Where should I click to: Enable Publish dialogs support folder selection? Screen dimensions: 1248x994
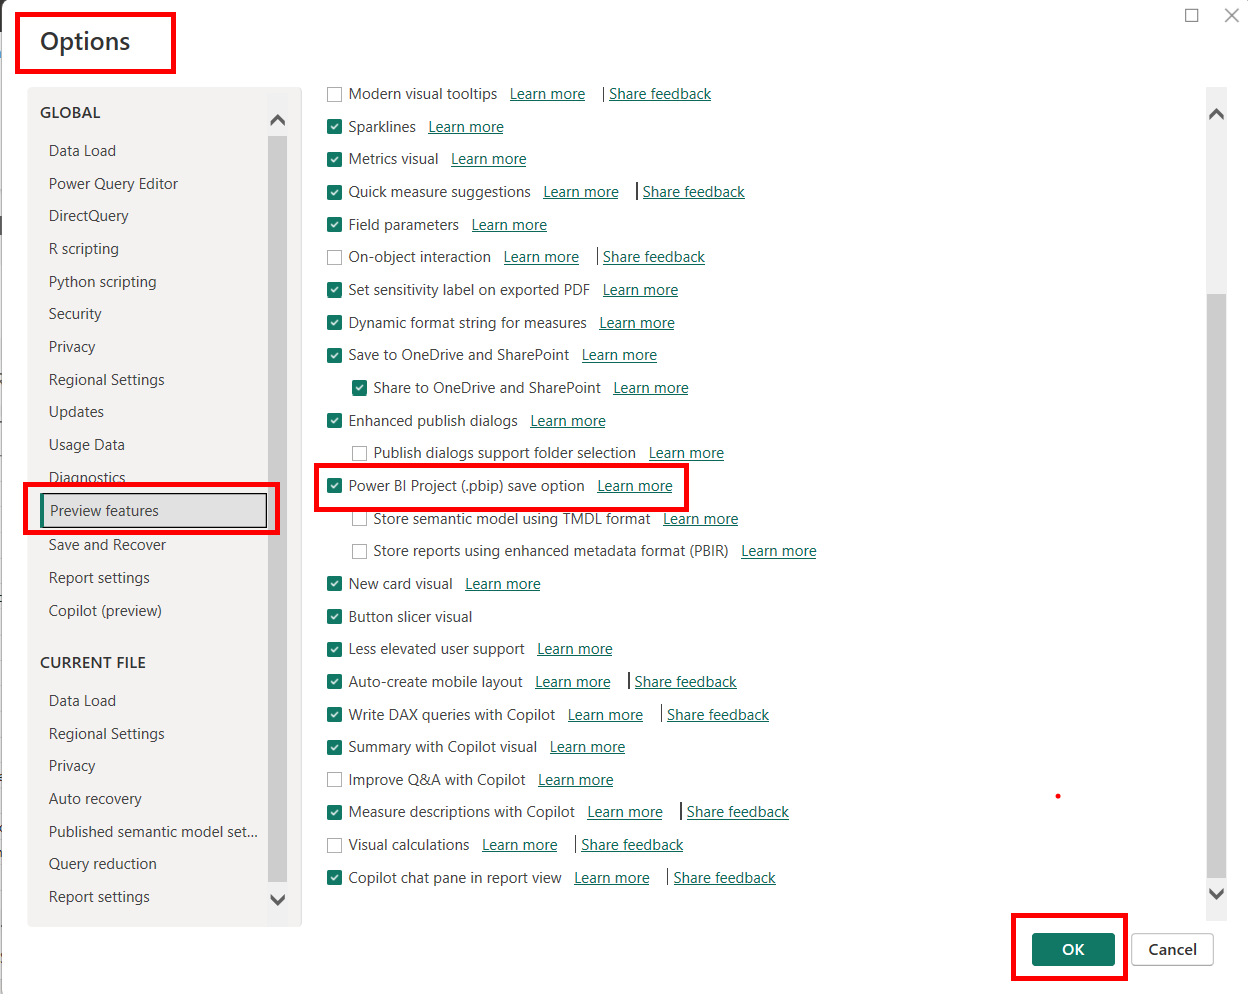tap(360, 453)
